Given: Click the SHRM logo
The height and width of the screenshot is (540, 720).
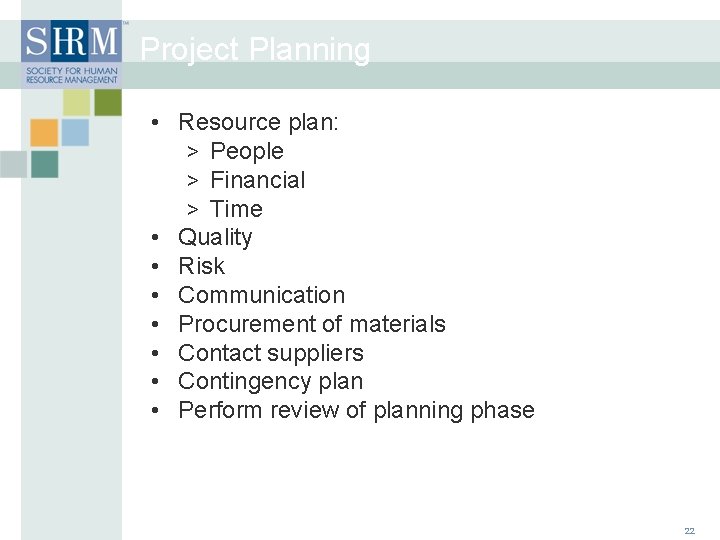Looking at the screenshot, I should click(x=72, y=54).
